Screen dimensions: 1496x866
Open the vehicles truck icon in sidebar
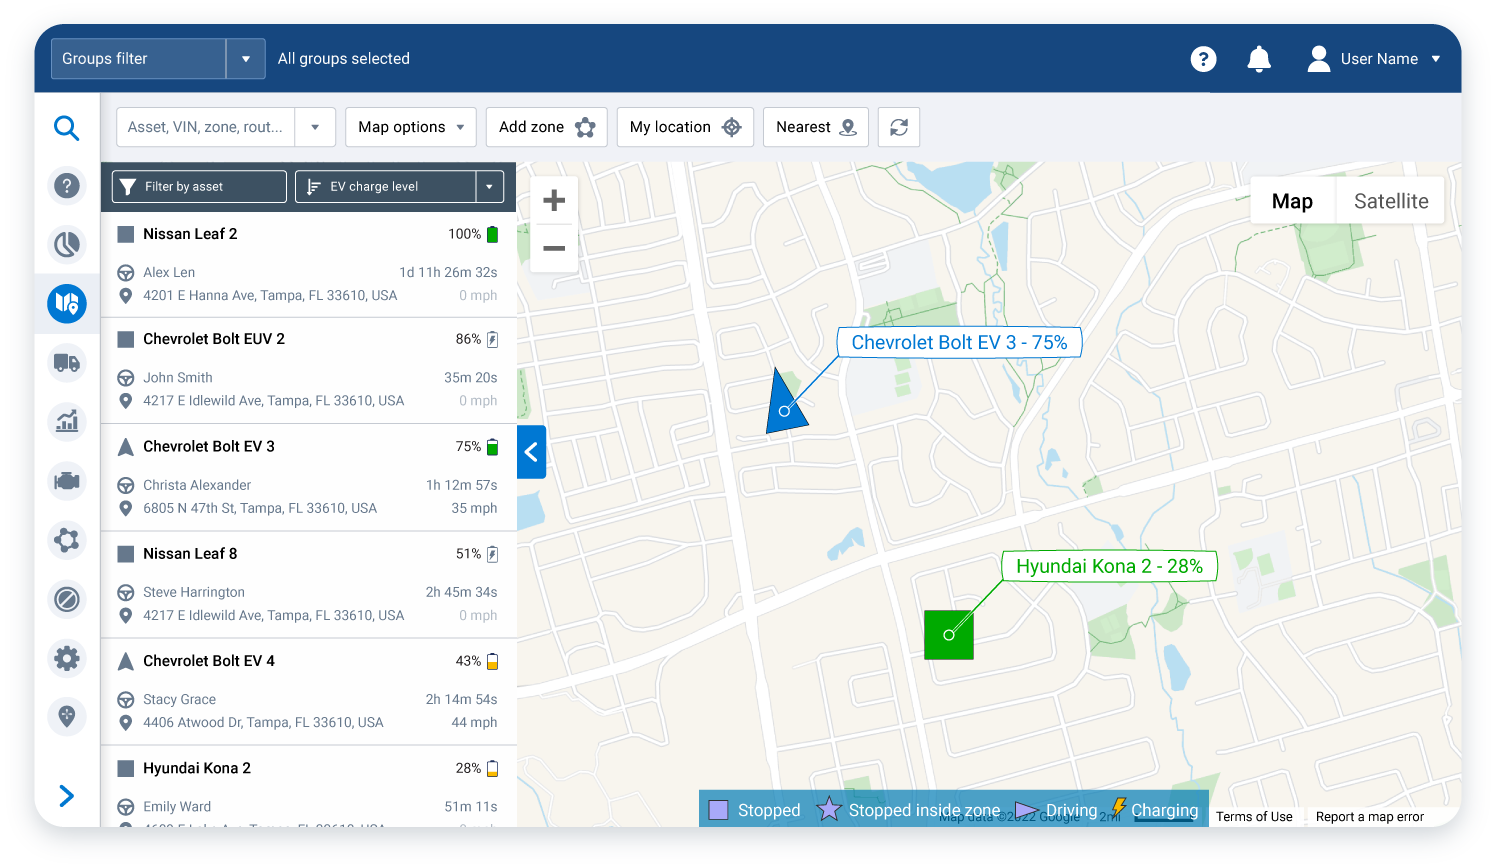click(x=67, y=363)
